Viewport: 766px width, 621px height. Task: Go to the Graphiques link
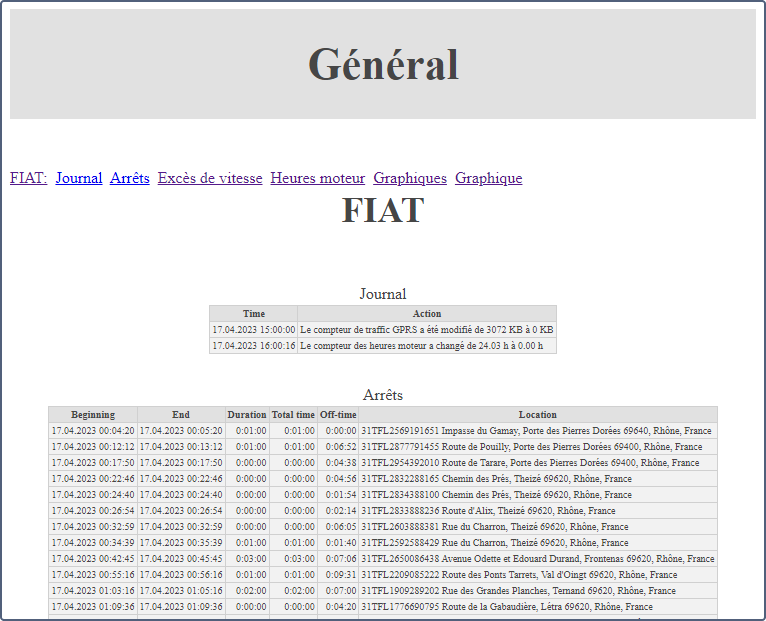pyautogui.click(x=410, y=178)
